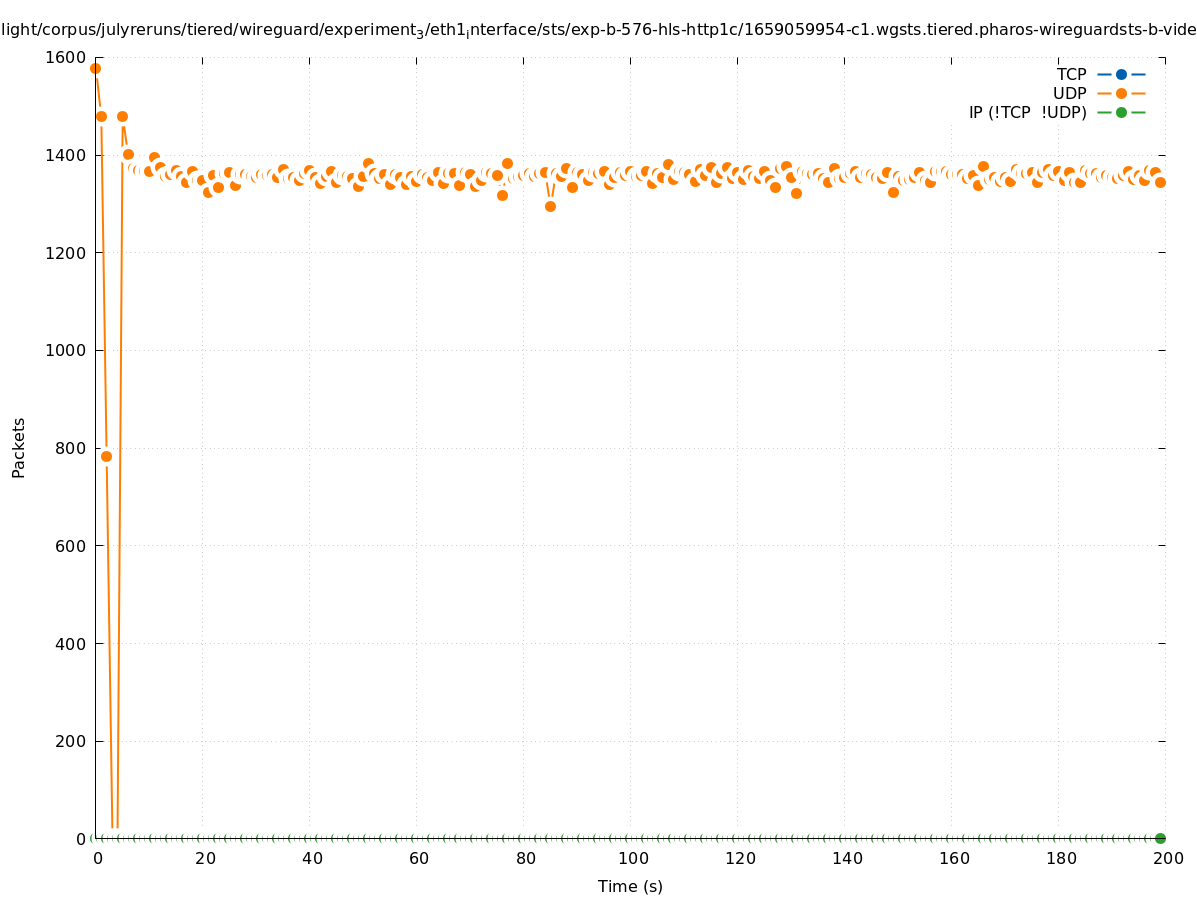Click the 200 tick on the x-axis
Image resolution: width=1197 pixels, height=900 pixels.
click(x=1167, y=858)
